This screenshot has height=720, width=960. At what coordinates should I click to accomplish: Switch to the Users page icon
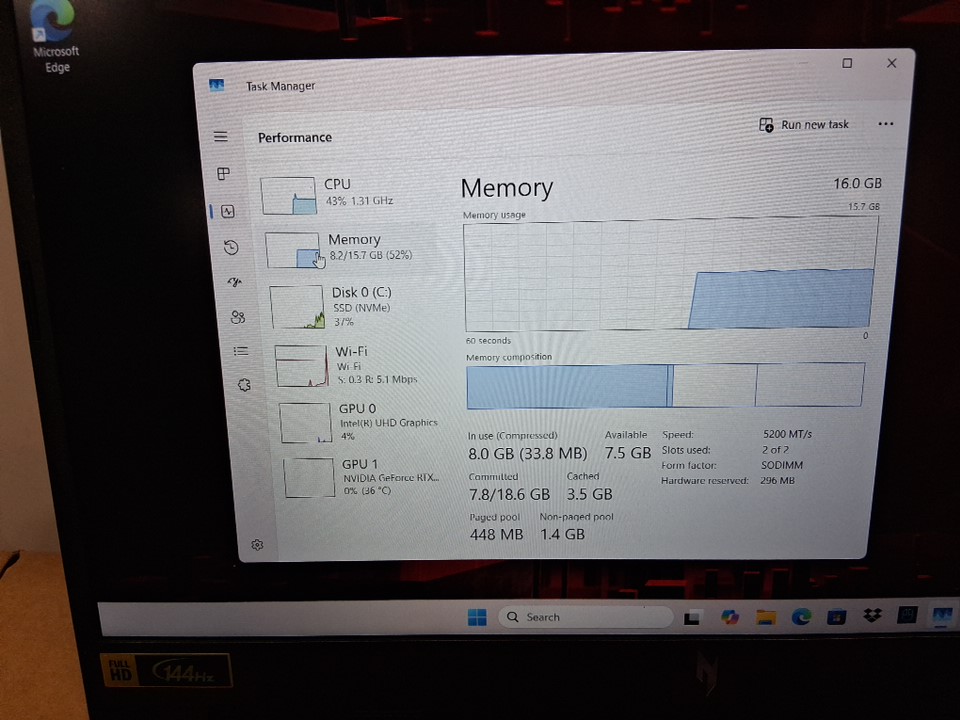pos(238,317)
